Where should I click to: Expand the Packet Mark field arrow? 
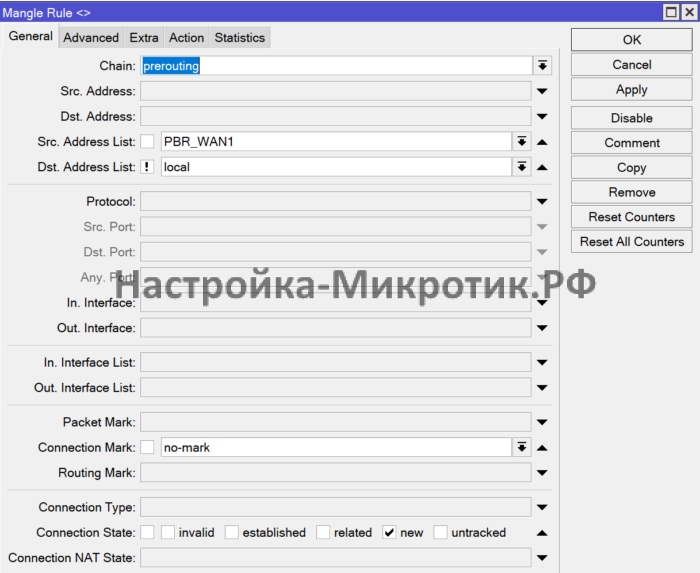tap(542, 423)
